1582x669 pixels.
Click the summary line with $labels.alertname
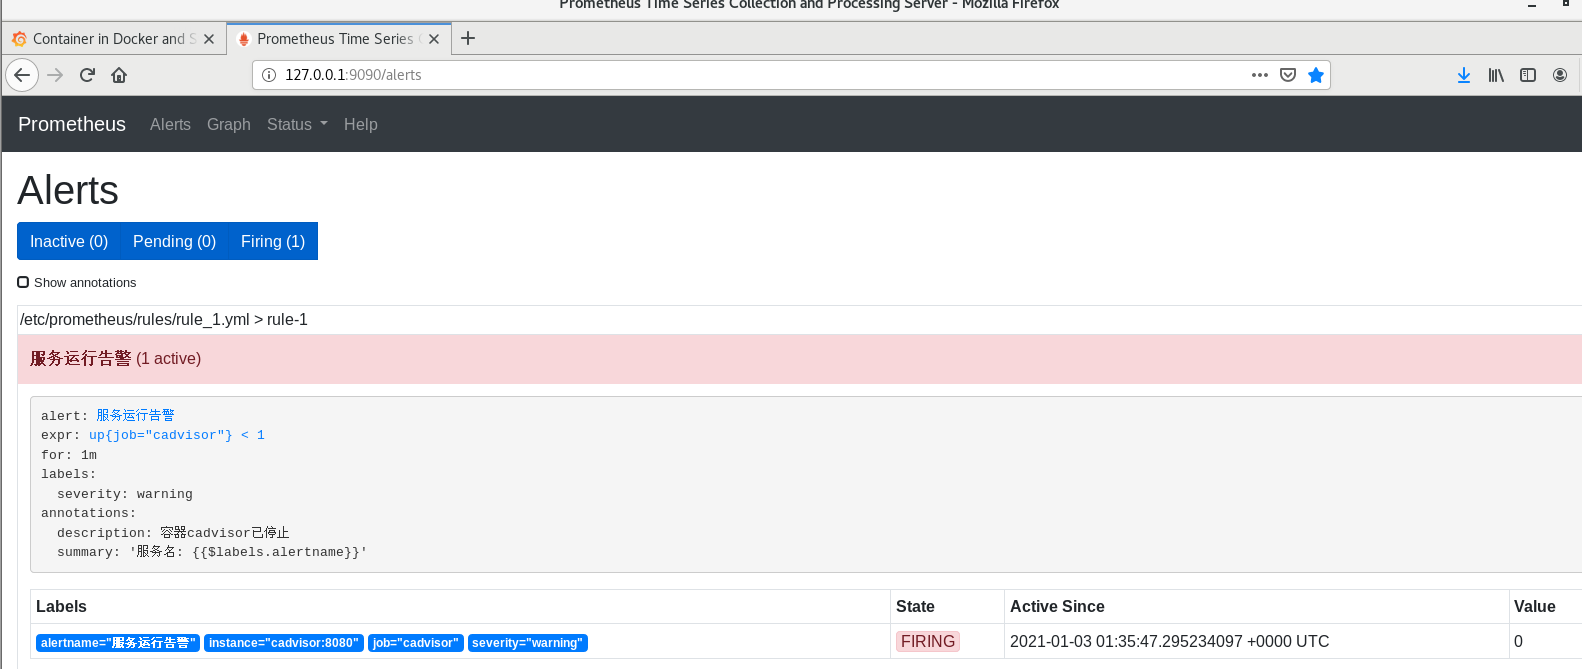tap(212, 552)
